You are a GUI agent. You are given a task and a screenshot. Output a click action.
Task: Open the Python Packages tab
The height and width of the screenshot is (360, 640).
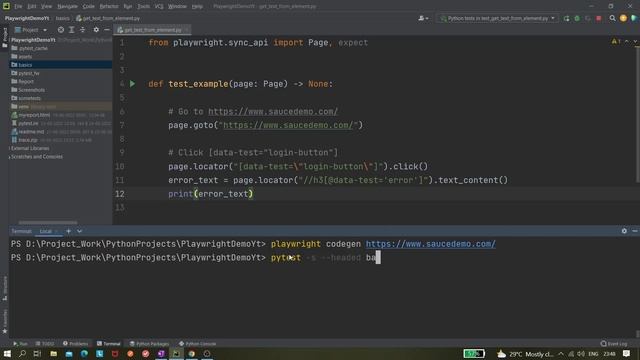(x=149, y=344)
